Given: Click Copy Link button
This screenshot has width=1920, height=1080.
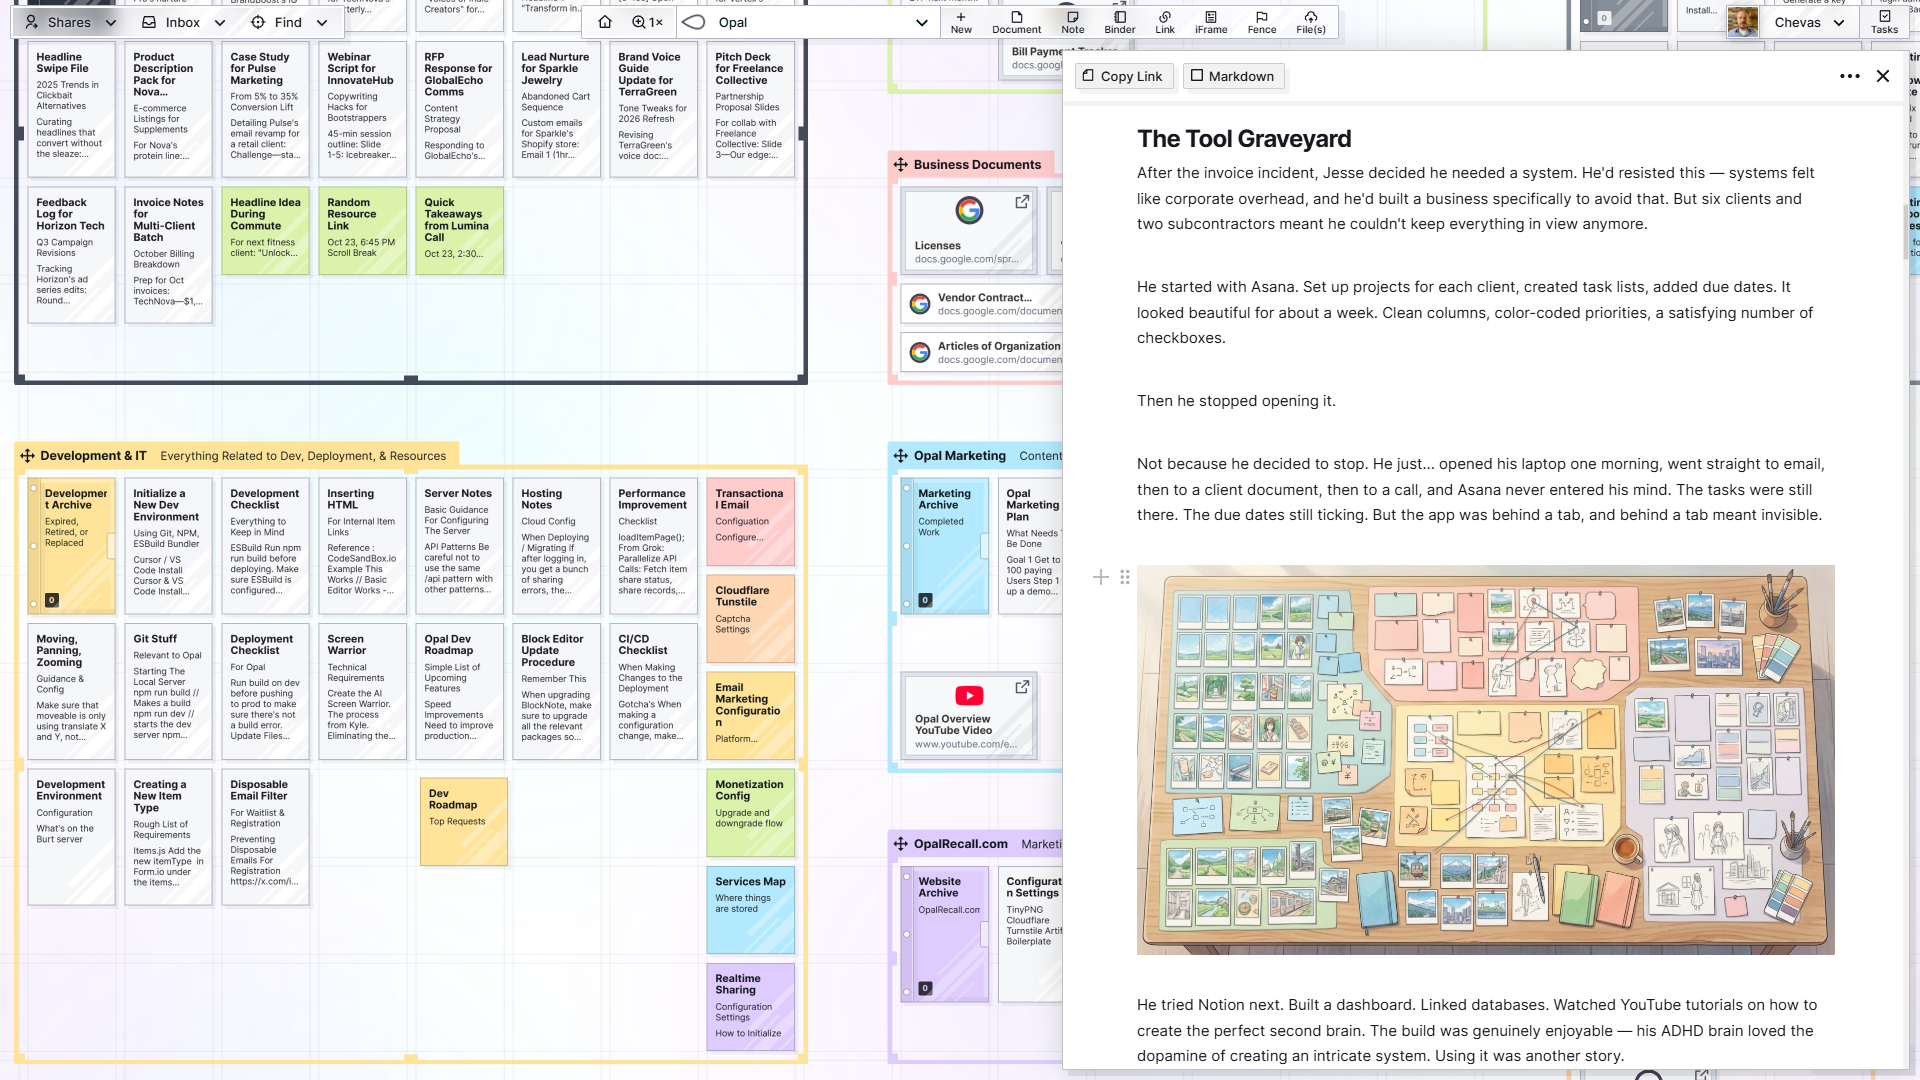Looking at the screenshot, I should click(x=1122, y=76).
